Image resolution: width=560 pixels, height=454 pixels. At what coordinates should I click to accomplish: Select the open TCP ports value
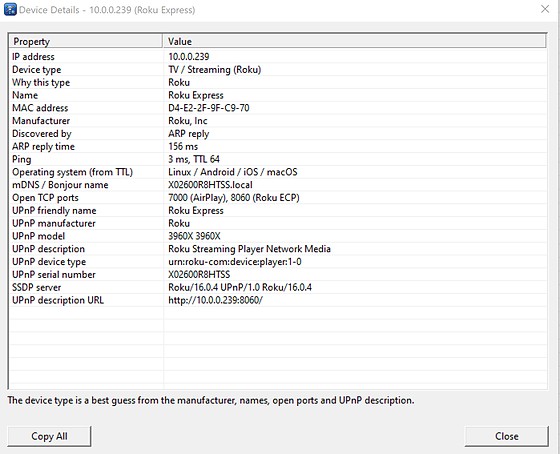[234, 198]
